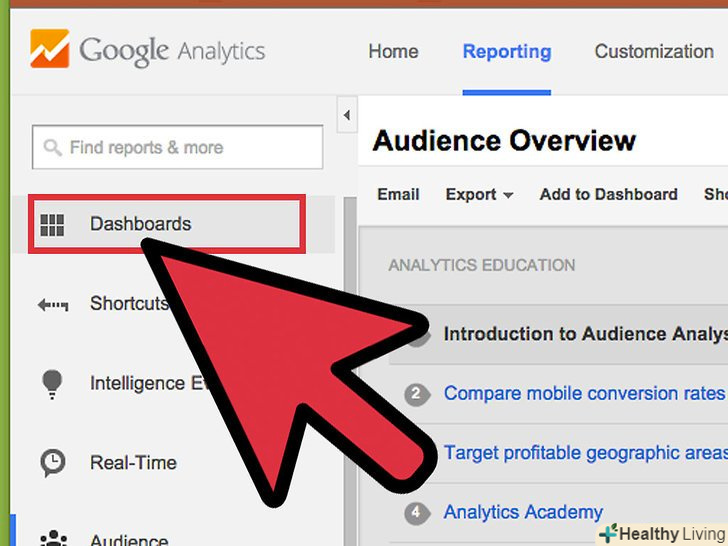Open Introduction to Audience Analysis item

[585, 334]
